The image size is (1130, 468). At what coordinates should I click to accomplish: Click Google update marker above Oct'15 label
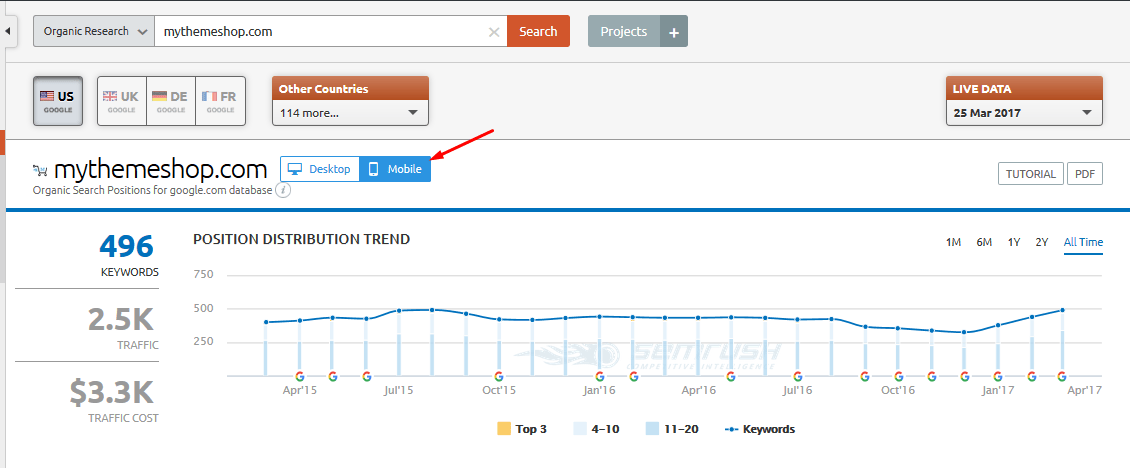pos(498,376)
